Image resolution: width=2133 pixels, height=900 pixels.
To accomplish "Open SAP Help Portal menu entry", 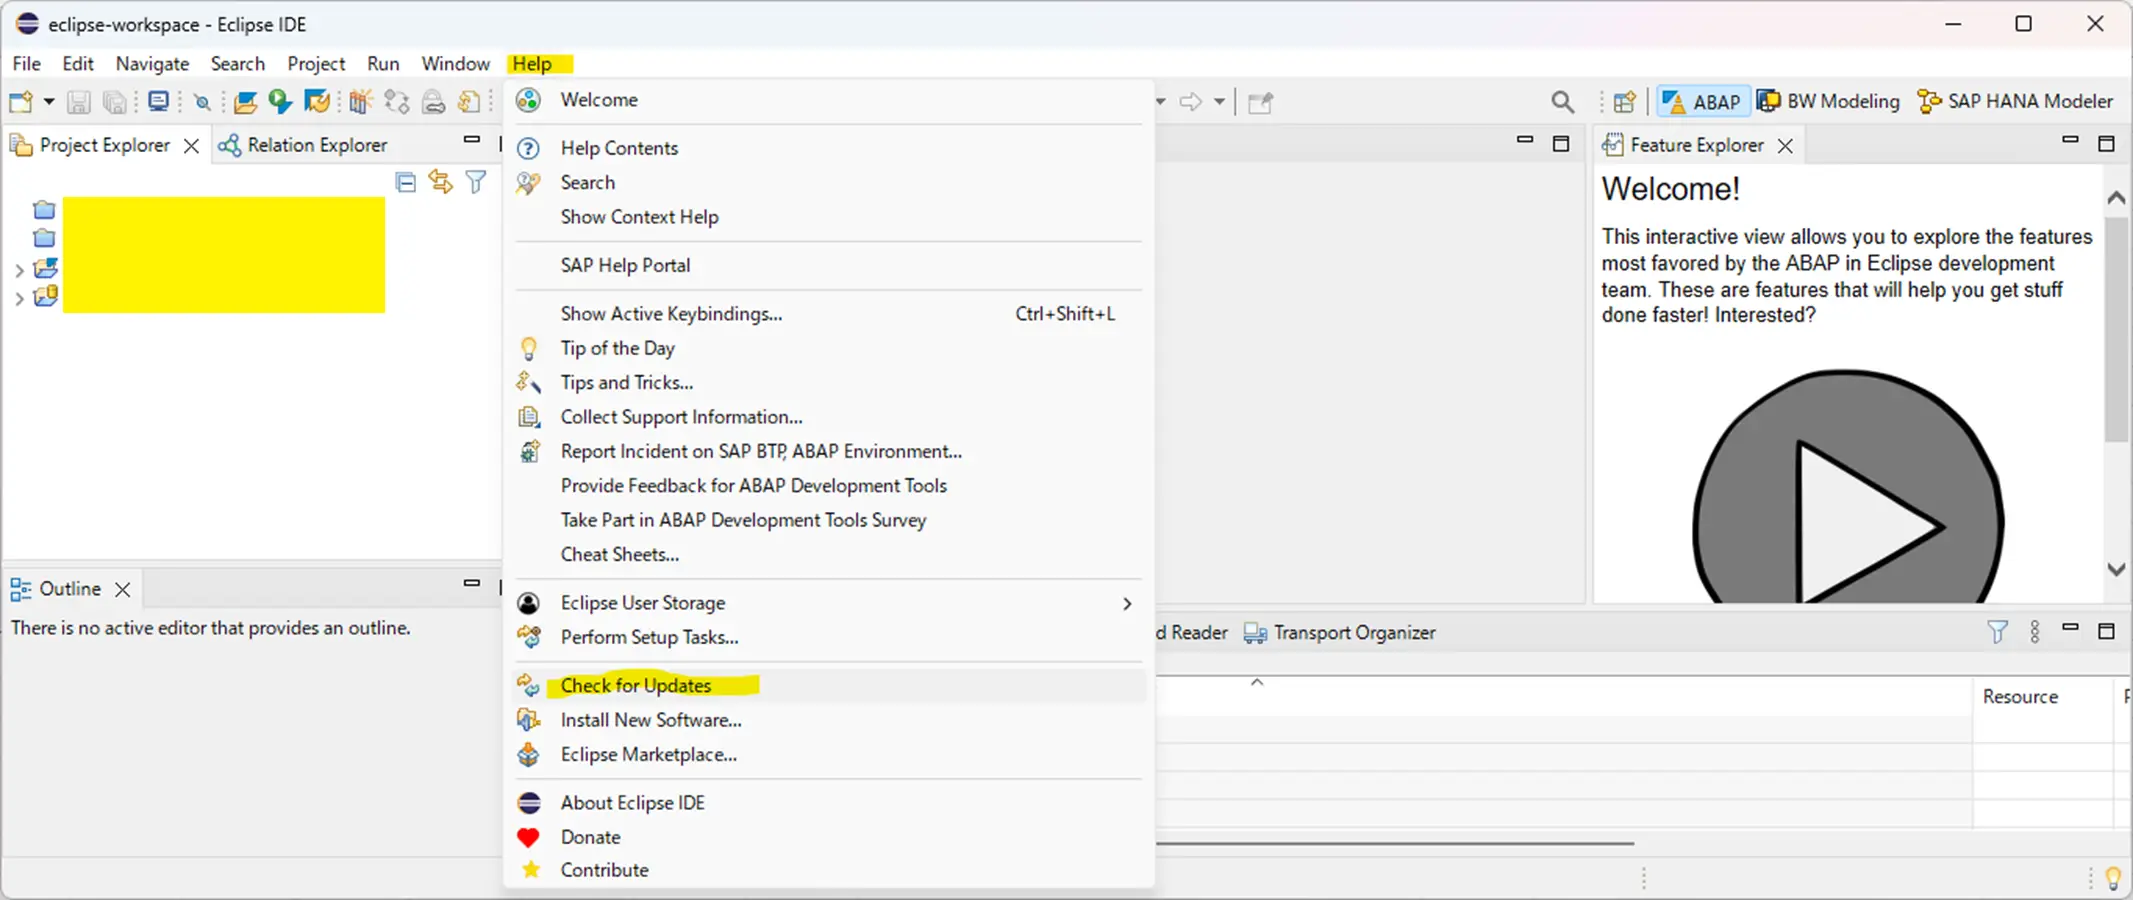I will (x=830, y=266).
